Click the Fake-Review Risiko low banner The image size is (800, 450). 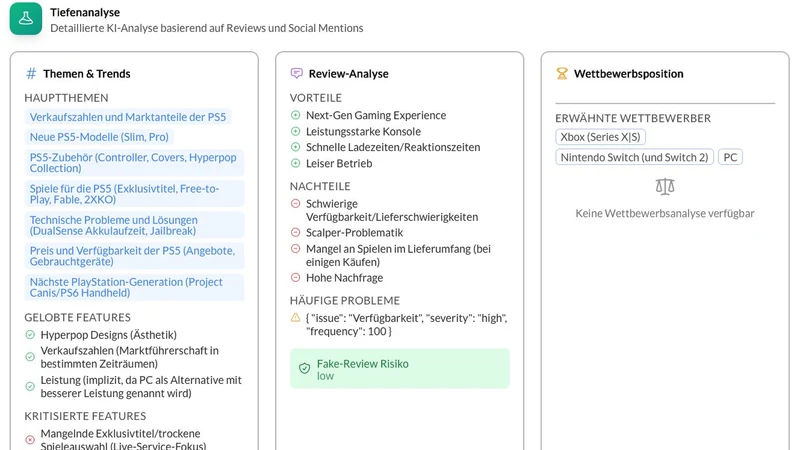pos(399,369)
